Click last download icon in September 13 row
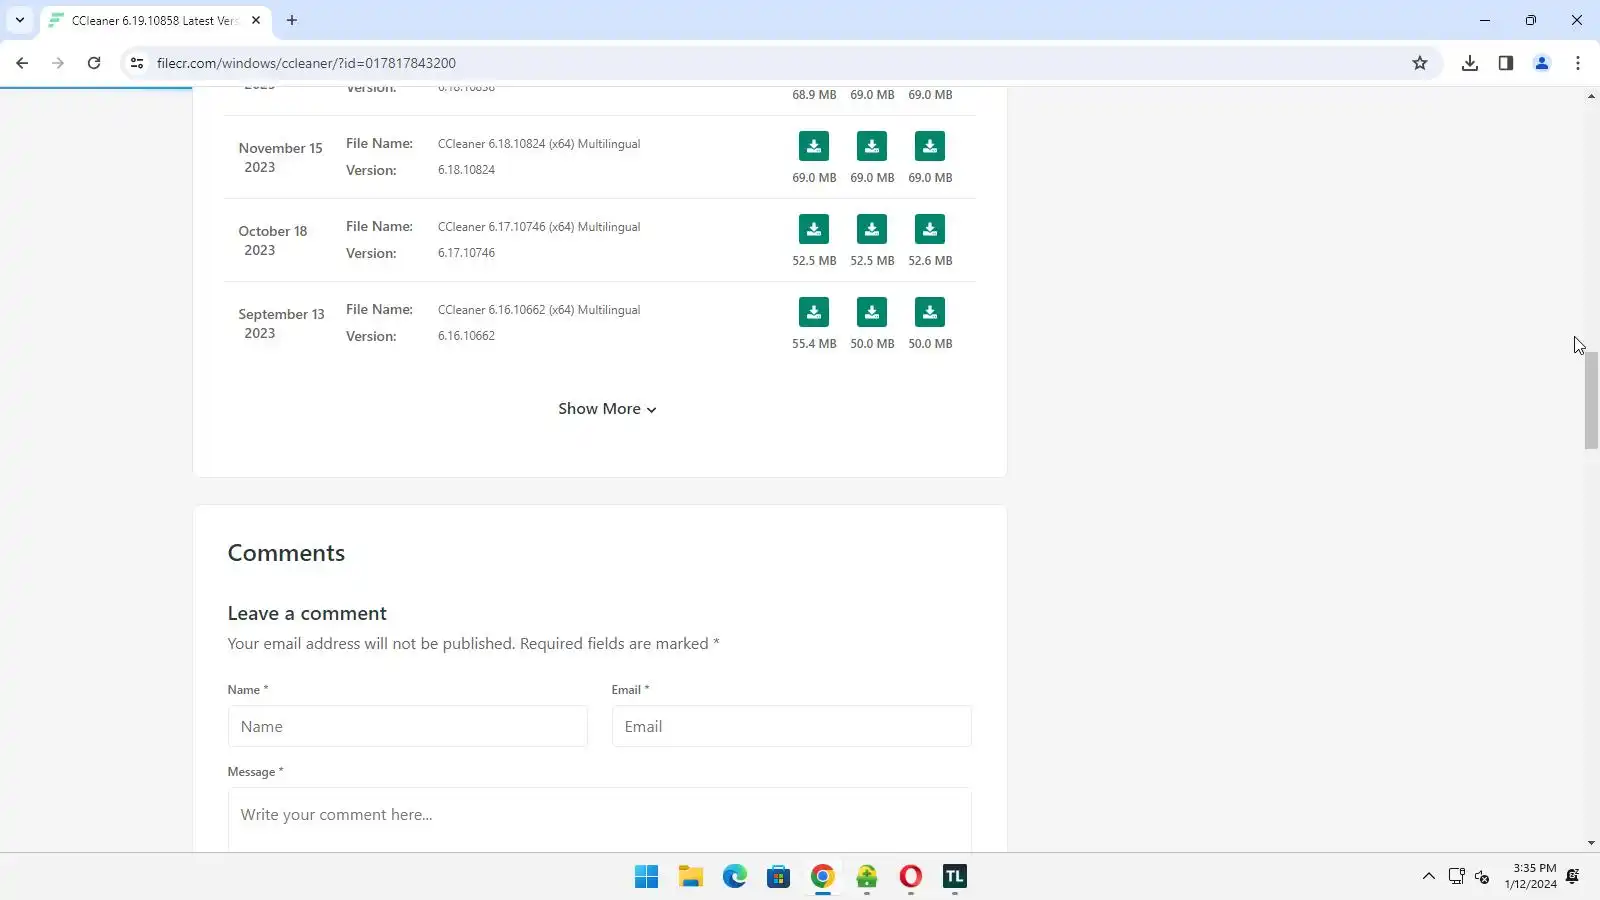This screenshot has width=1600, height=900. (930, 312)
